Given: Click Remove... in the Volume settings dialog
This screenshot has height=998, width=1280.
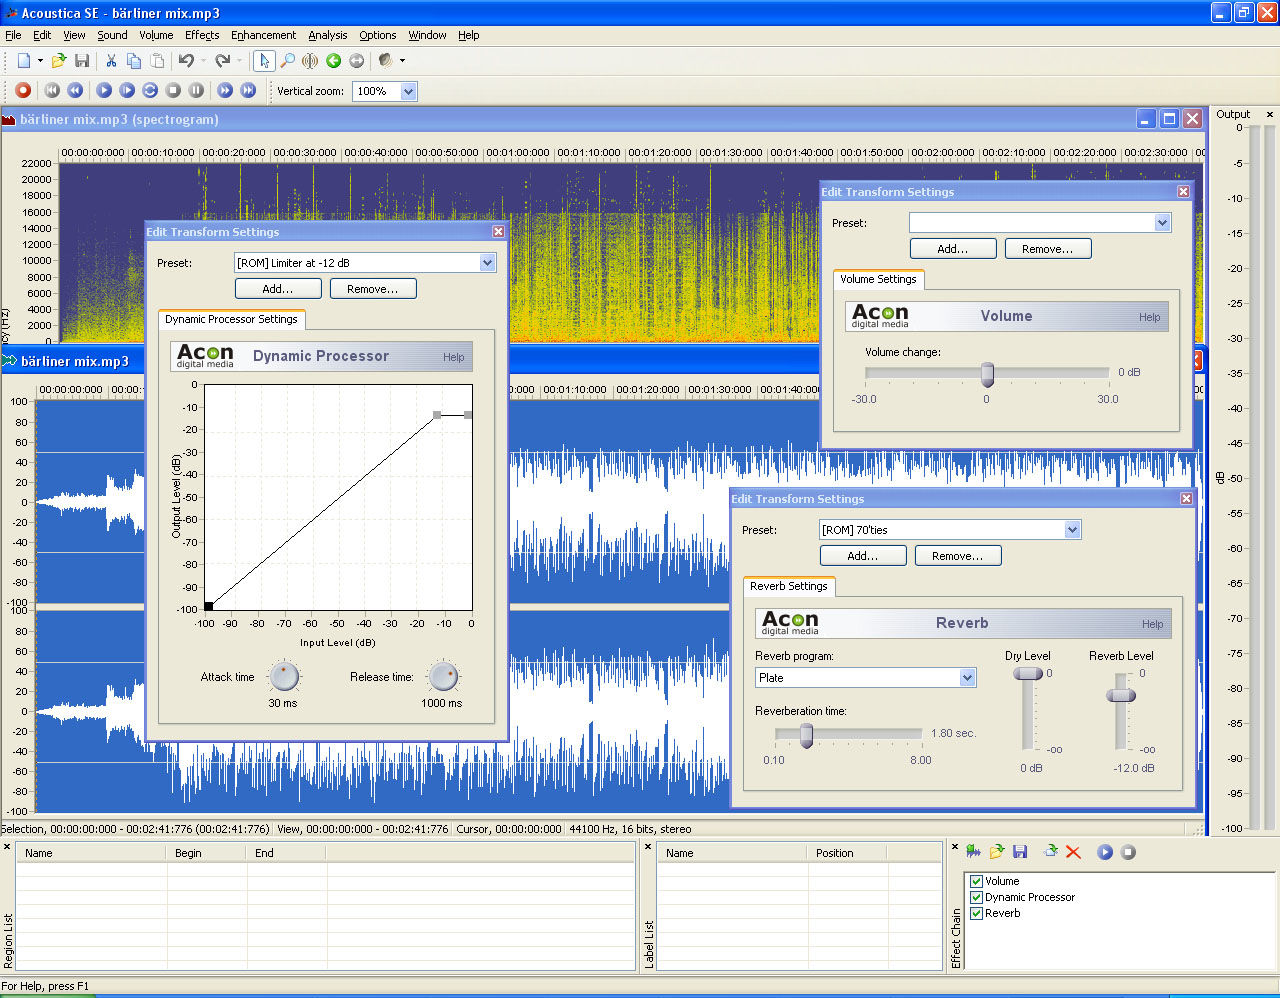Looking at the screenshot, I should click(x=1047, y=249).
